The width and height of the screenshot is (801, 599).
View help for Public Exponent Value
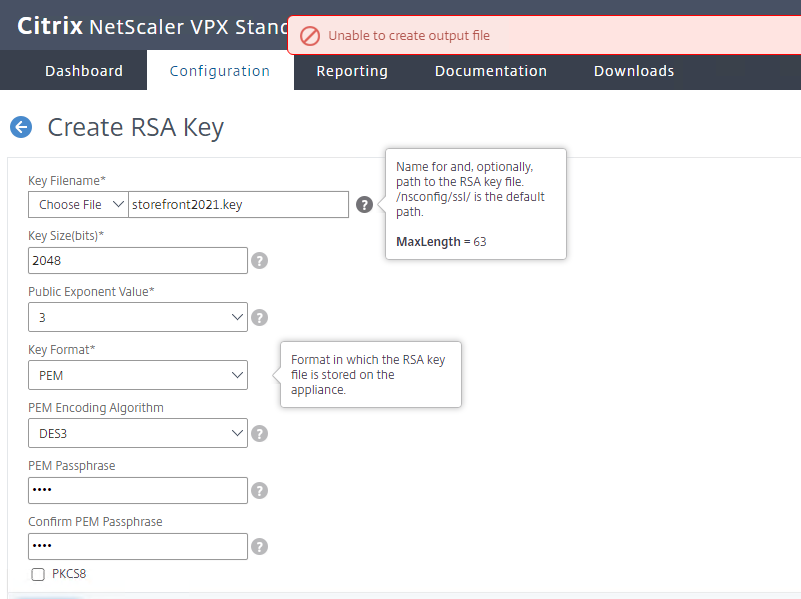259,317
